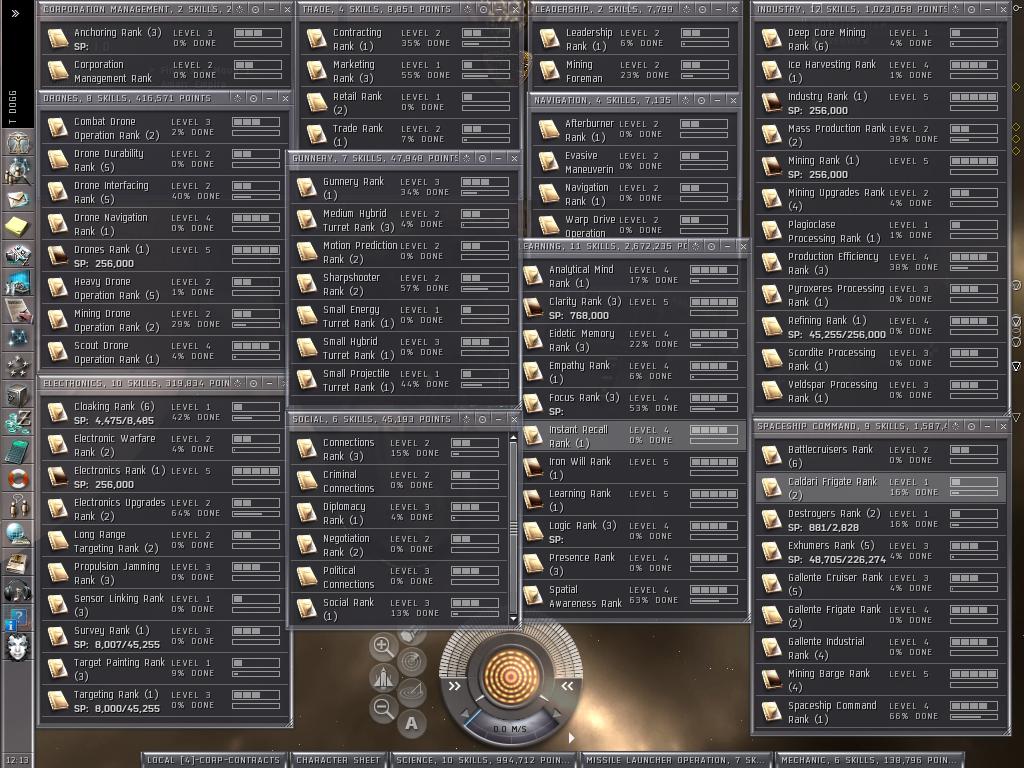Select the Refining Rank (1) skill row
This screenshot has width=1024, height=768.
click(x=880, y=327)
